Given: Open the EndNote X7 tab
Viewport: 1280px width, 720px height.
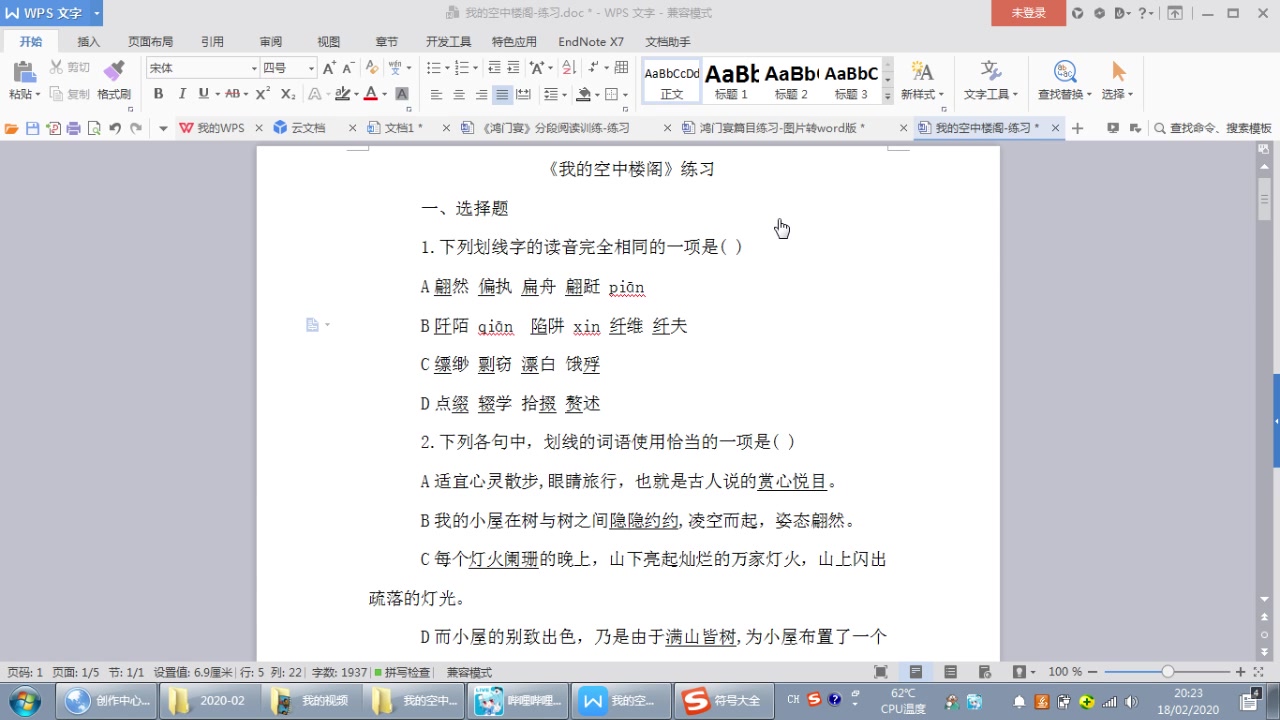Looking at the screenshot, I should (x=591, y=42).
